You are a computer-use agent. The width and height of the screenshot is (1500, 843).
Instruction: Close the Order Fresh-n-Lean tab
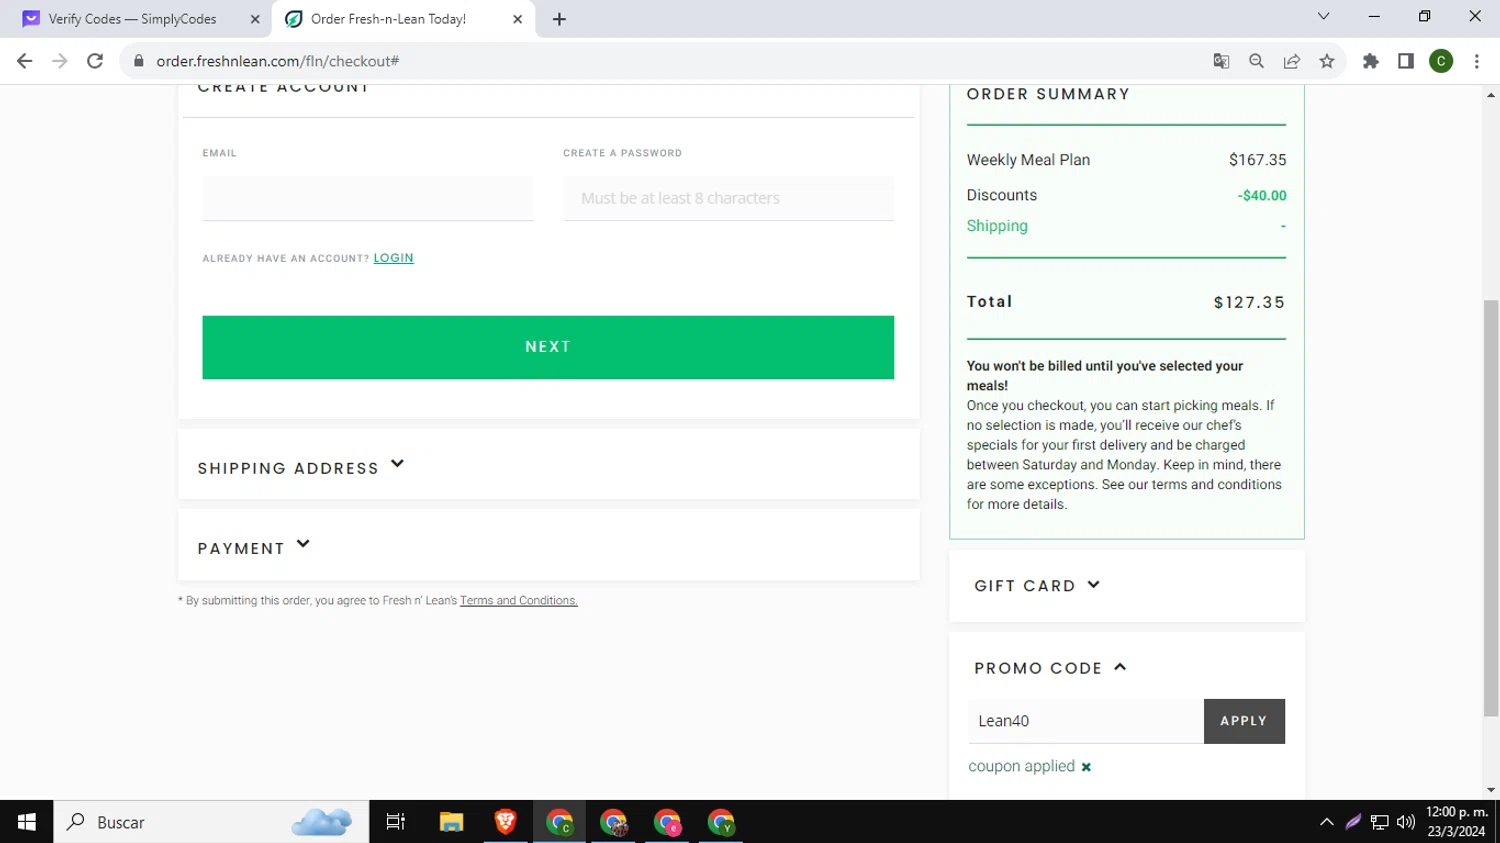(x=517, y=19)
